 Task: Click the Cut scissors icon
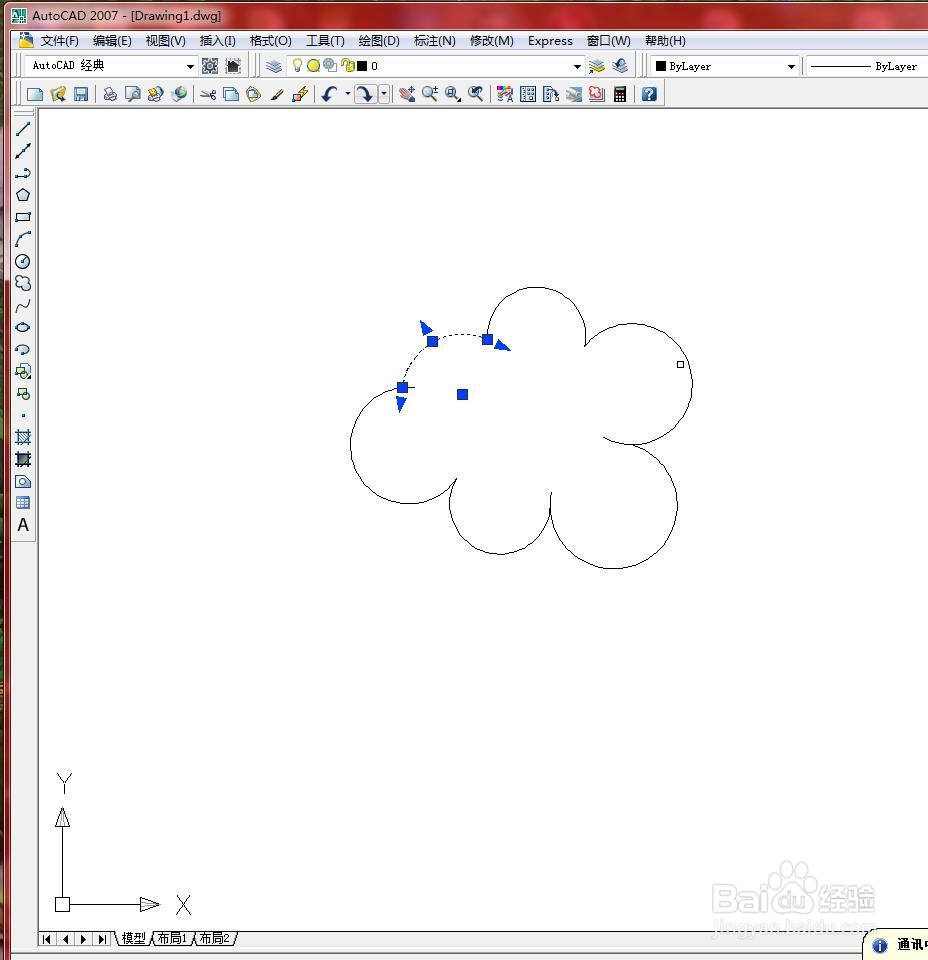tap(208, 94)
